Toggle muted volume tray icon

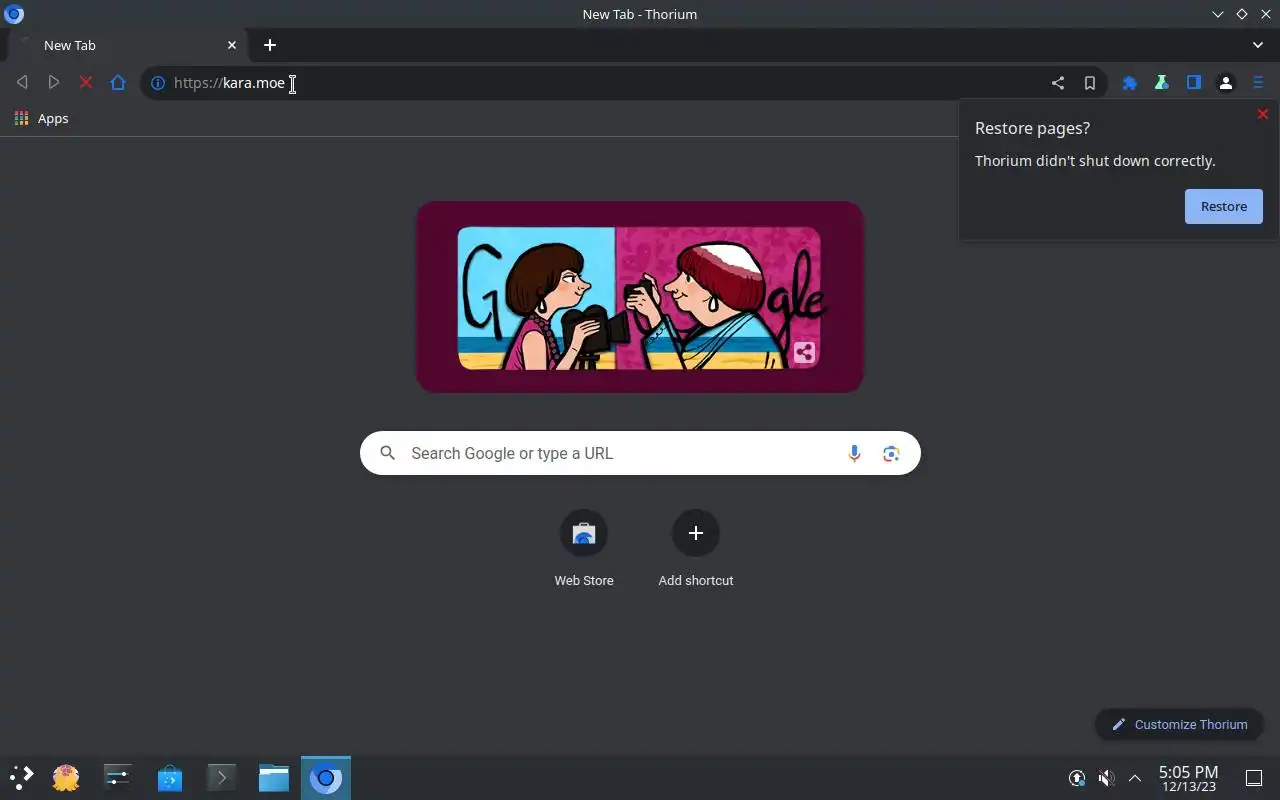tap(1106, 778)
